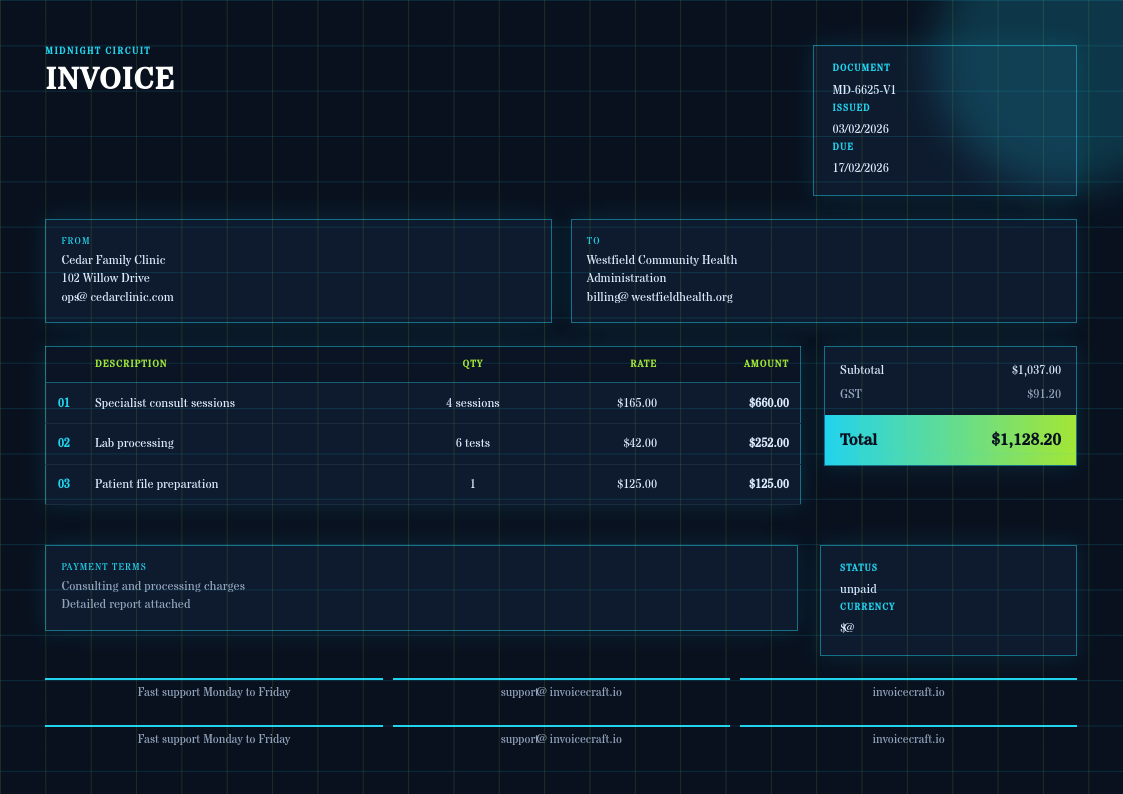
Task: Select the Lab processing description
Action: tap(134, 443)
